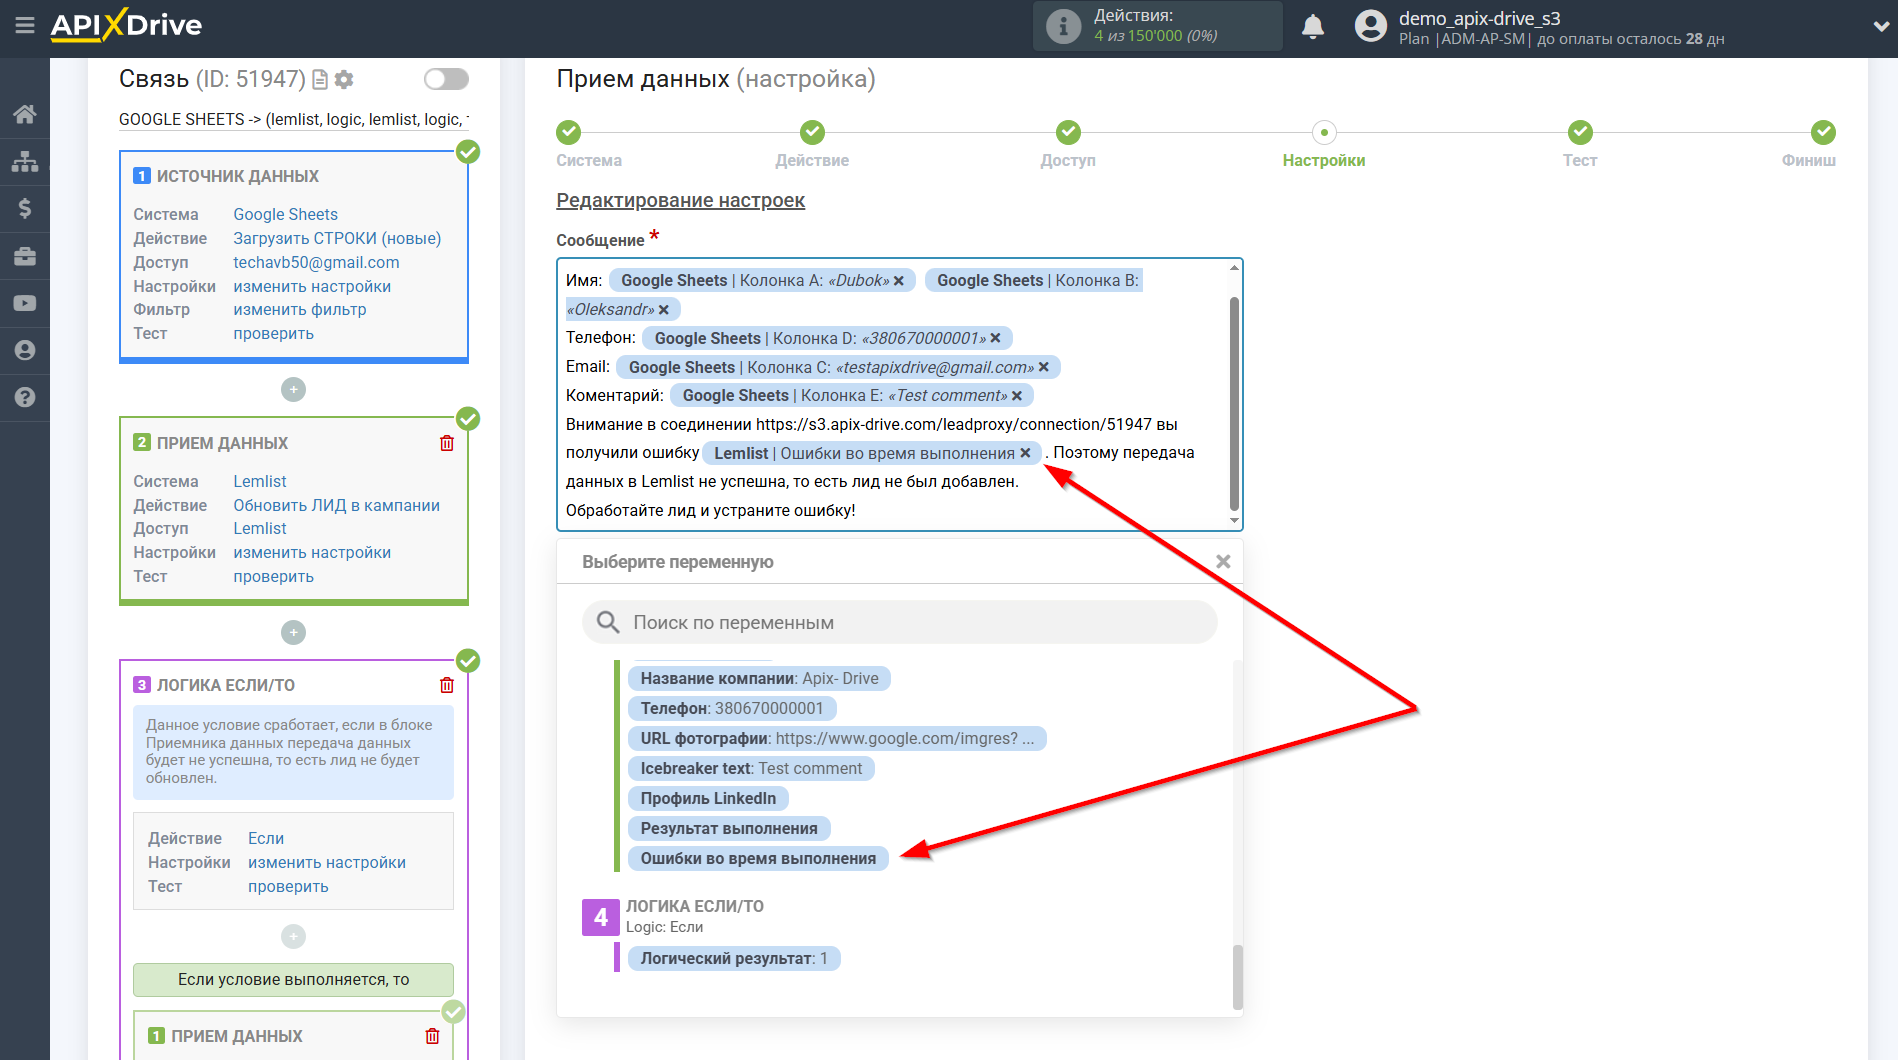
Task: Open Google Sheets system link
Action: (285, 214)
